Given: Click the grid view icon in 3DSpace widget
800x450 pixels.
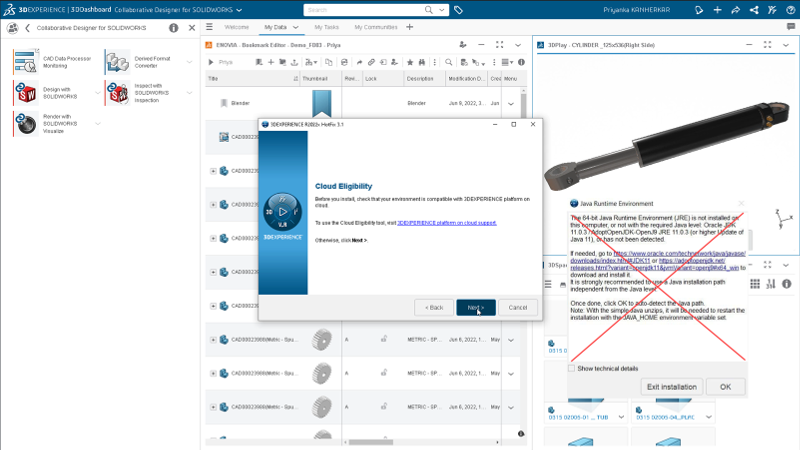Looking at the screenshot, I should click(x=755, y=284).
